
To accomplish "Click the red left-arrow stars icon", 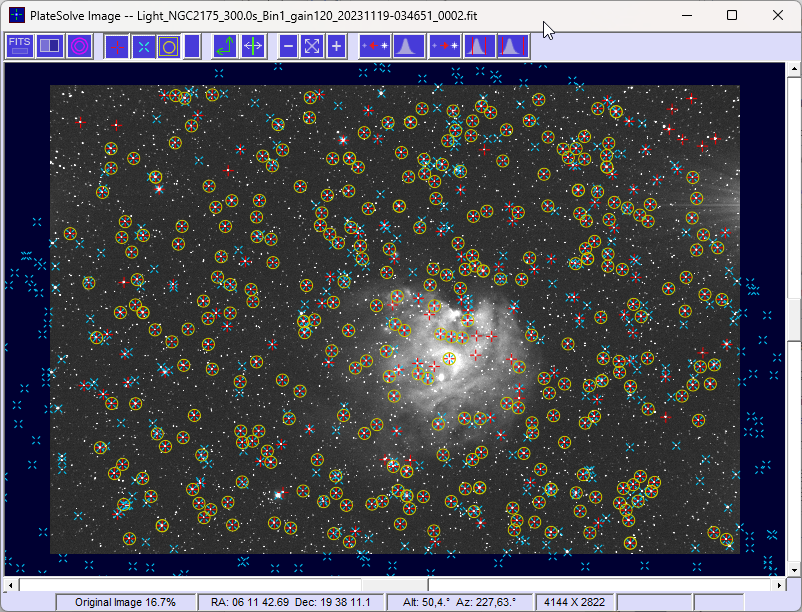I will click(375, 47).
